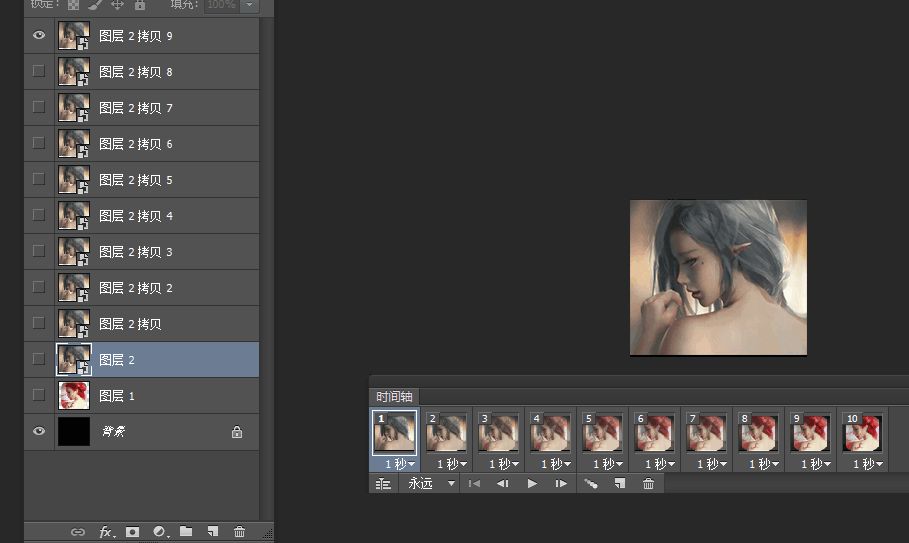Hide the 背景 background layer

click(x=39, y=431)
